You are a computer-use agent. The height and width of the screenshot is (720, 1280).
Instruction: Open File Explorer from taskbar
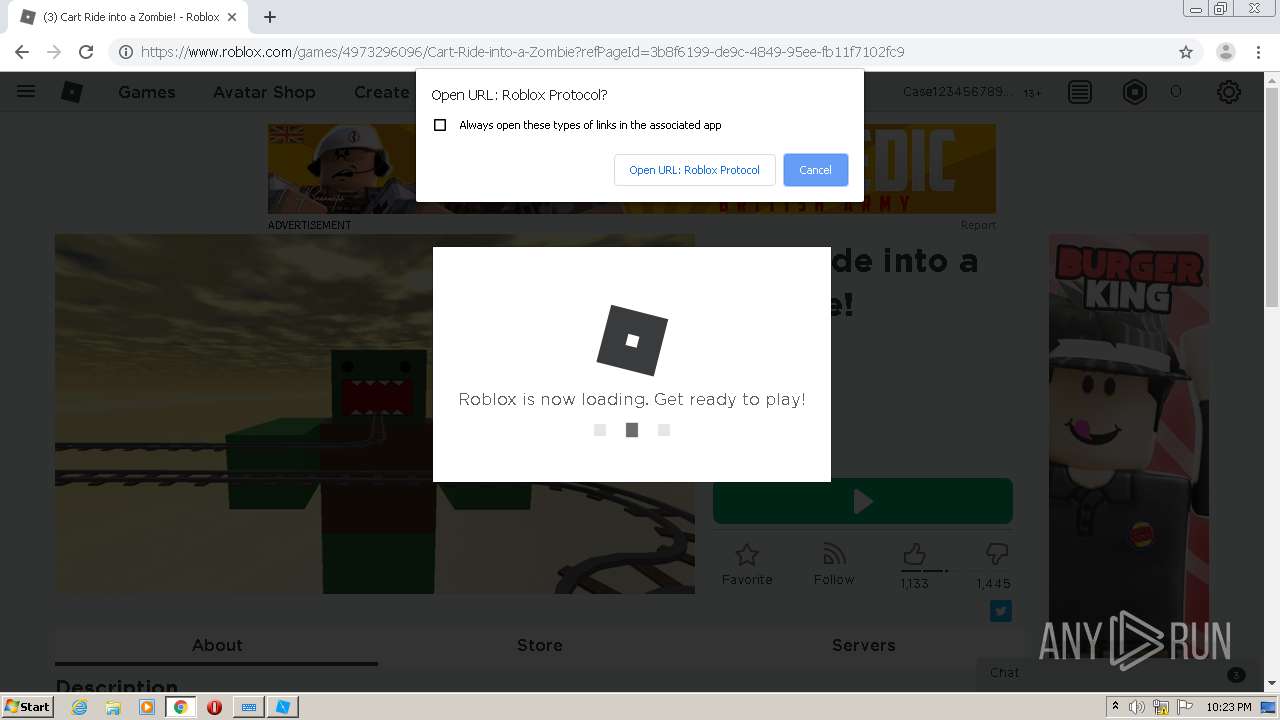coord(113,707)
